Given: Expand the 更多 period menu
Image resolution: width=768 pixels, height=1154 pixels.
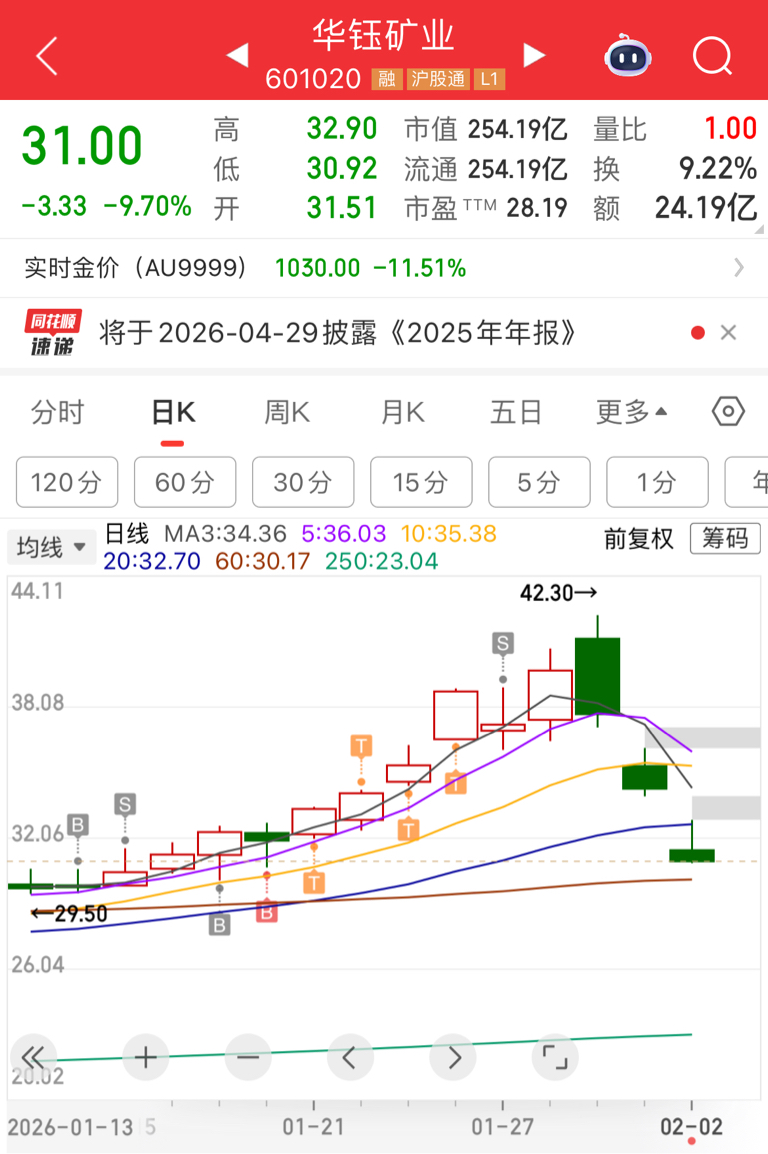Looking at the screenshot, I should coord(631,412).
